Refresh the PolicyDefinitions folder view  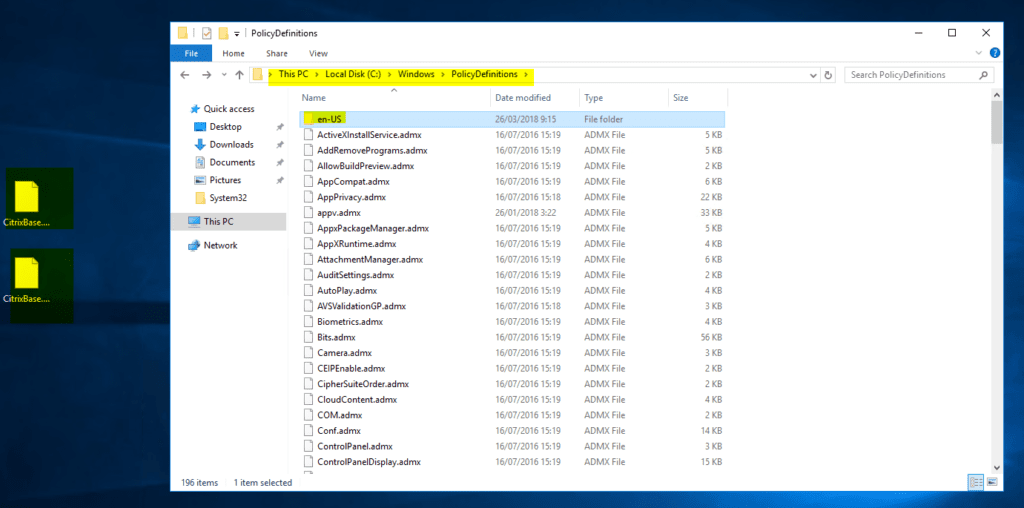point(828,75)
